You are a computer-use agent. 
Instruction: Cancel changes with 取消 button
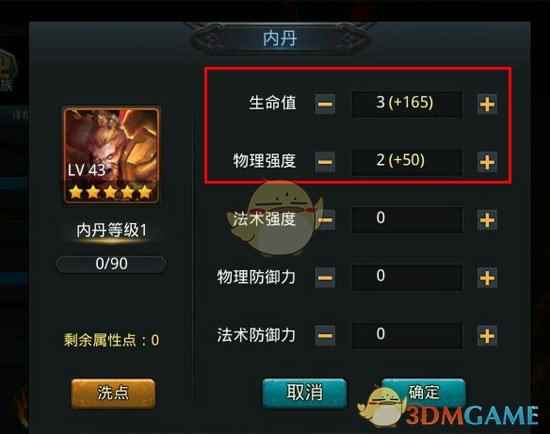tap(304, 393)
